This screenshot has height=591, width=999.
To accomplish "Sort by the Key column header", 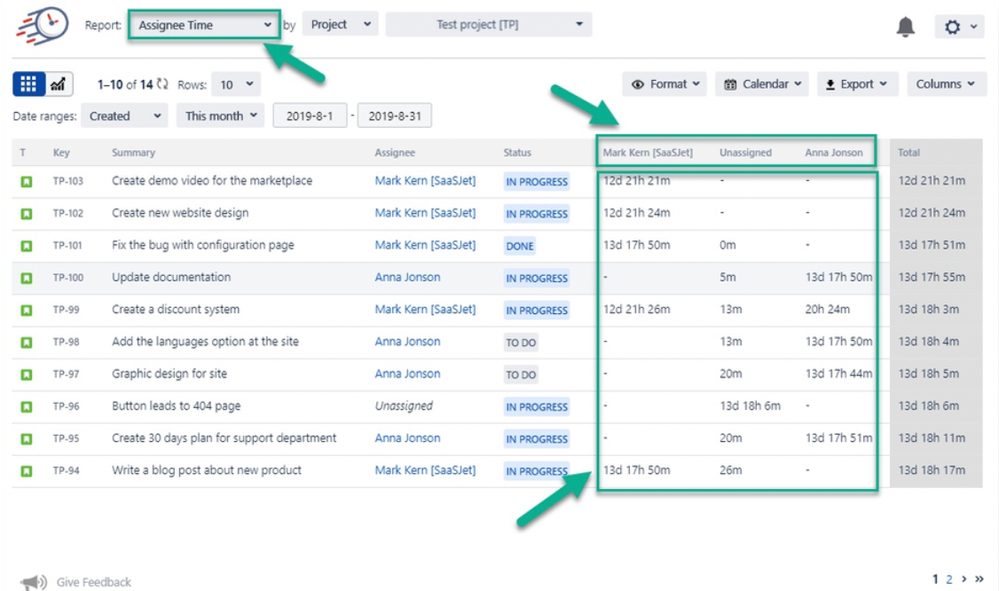I will (62, 153).
